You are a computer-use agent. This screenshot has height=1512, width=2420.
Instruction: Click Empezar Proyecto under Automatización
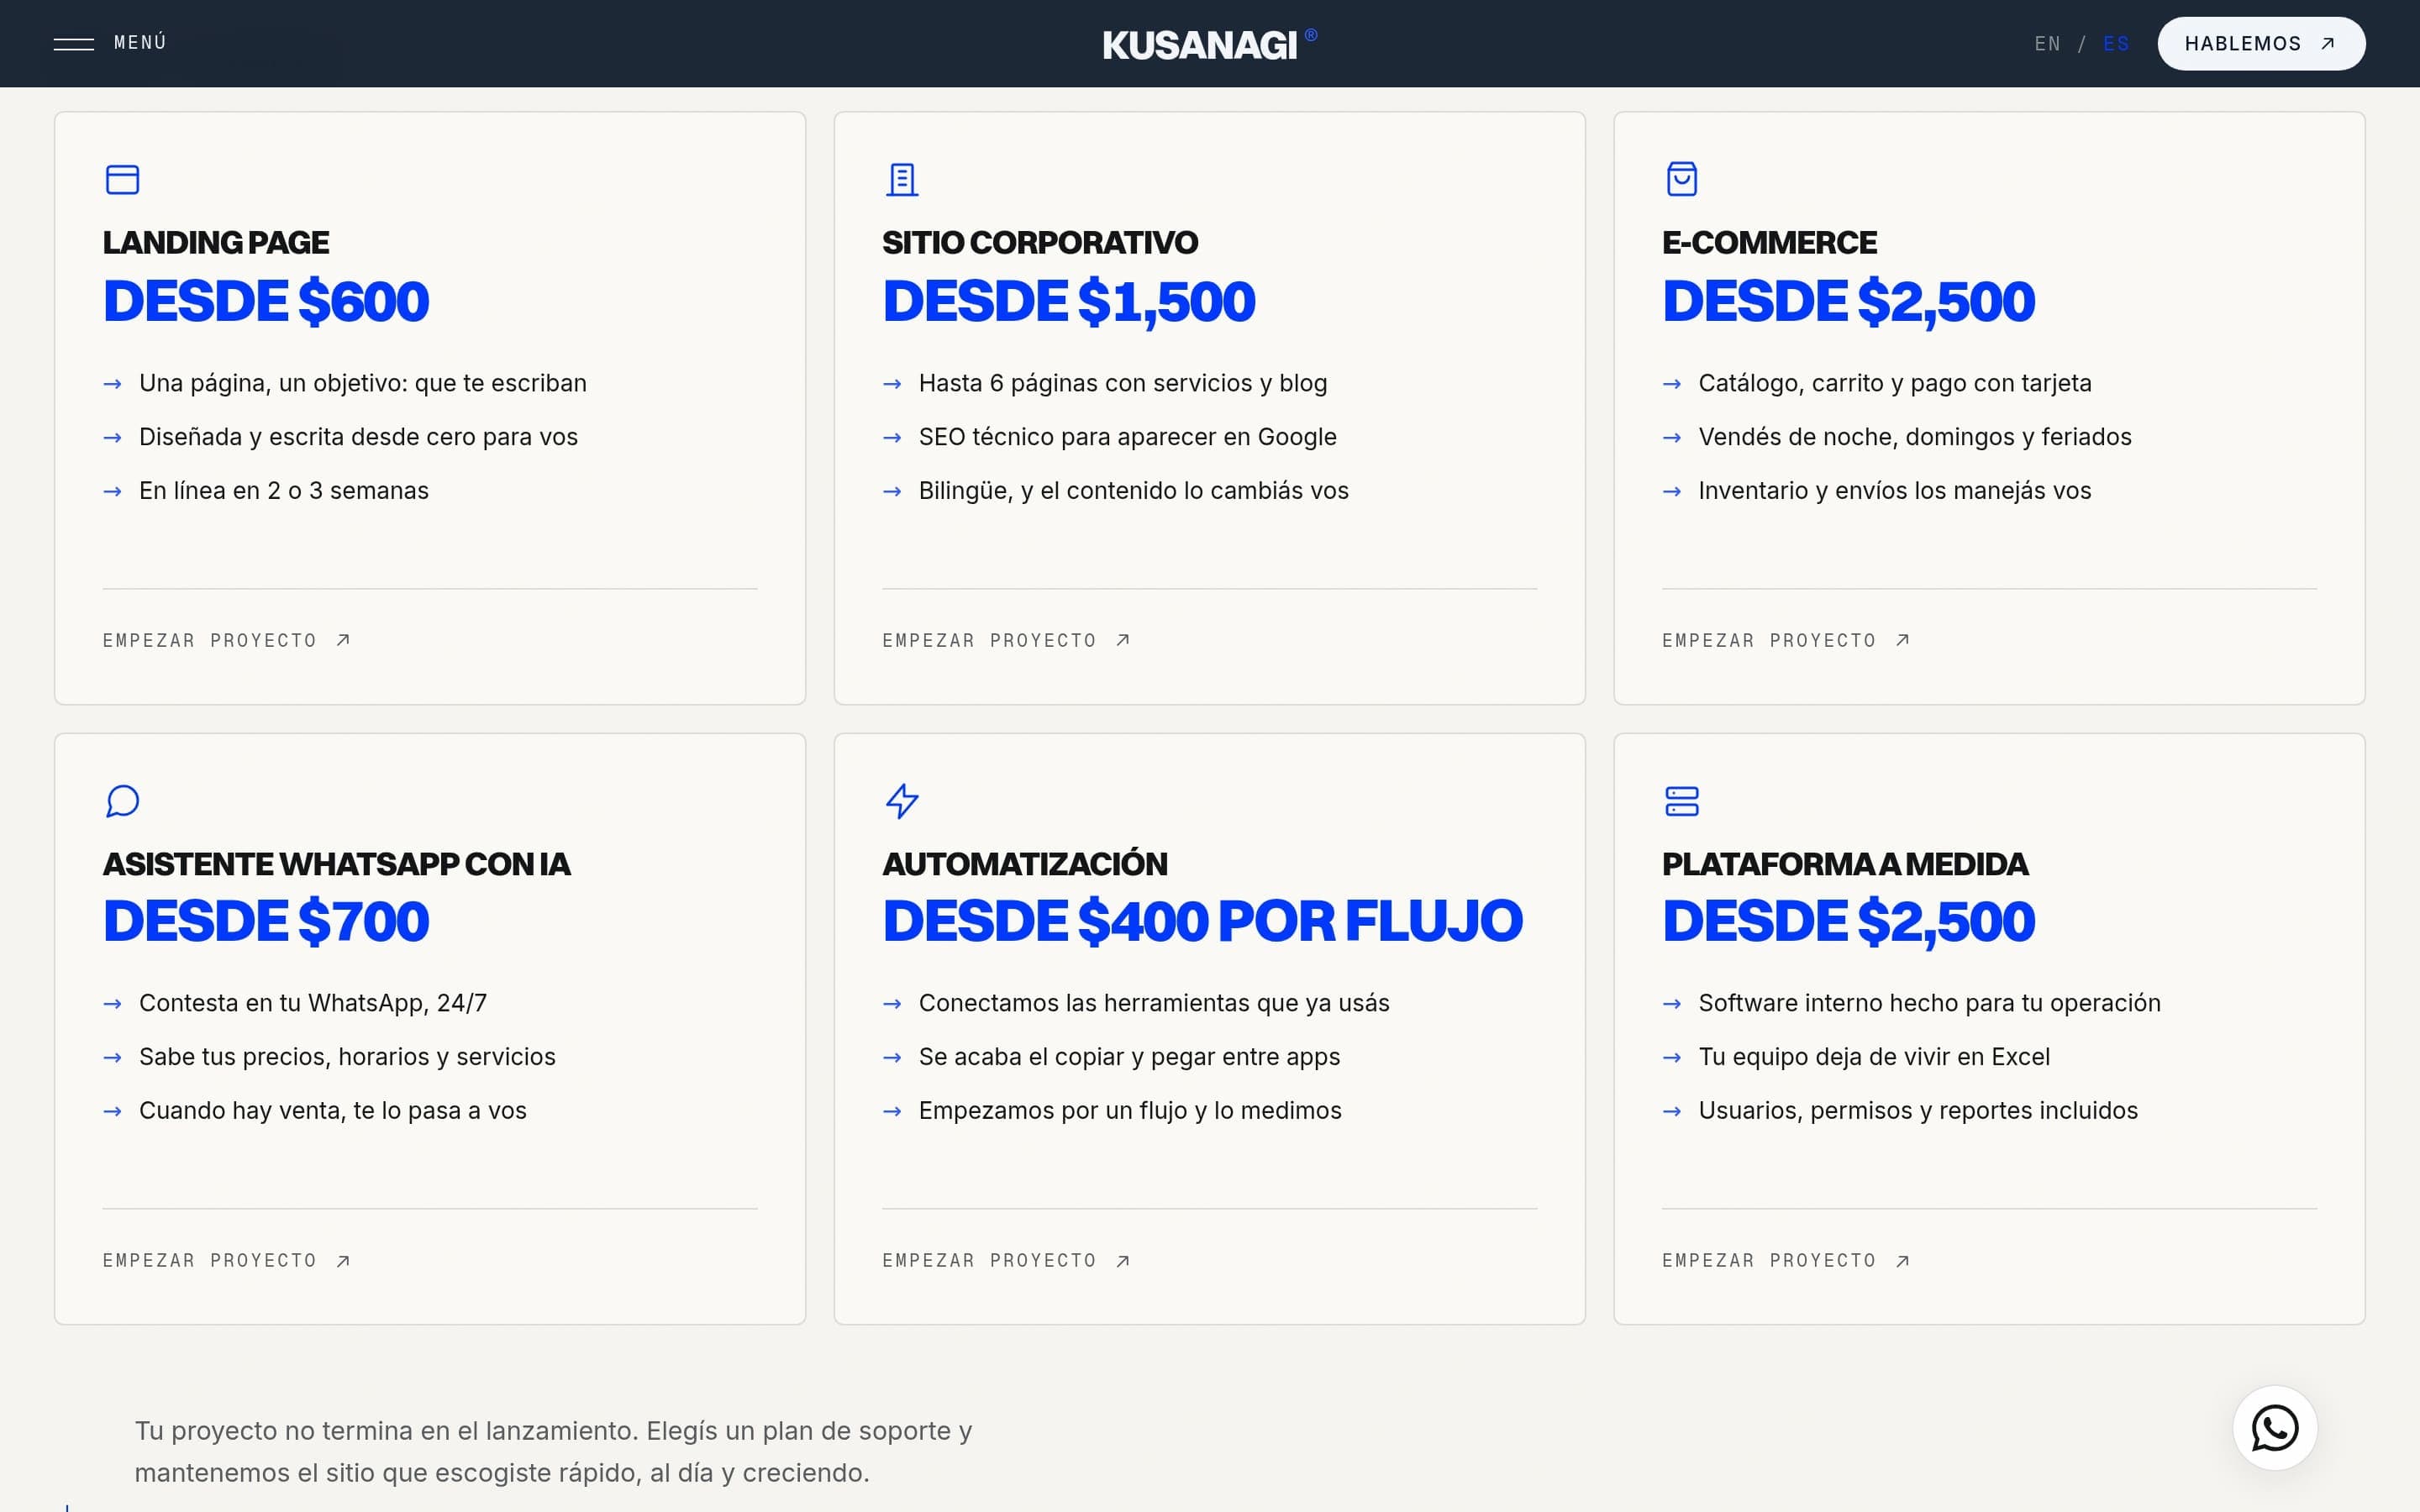pyautogui.click(x=1006, y=1260)
